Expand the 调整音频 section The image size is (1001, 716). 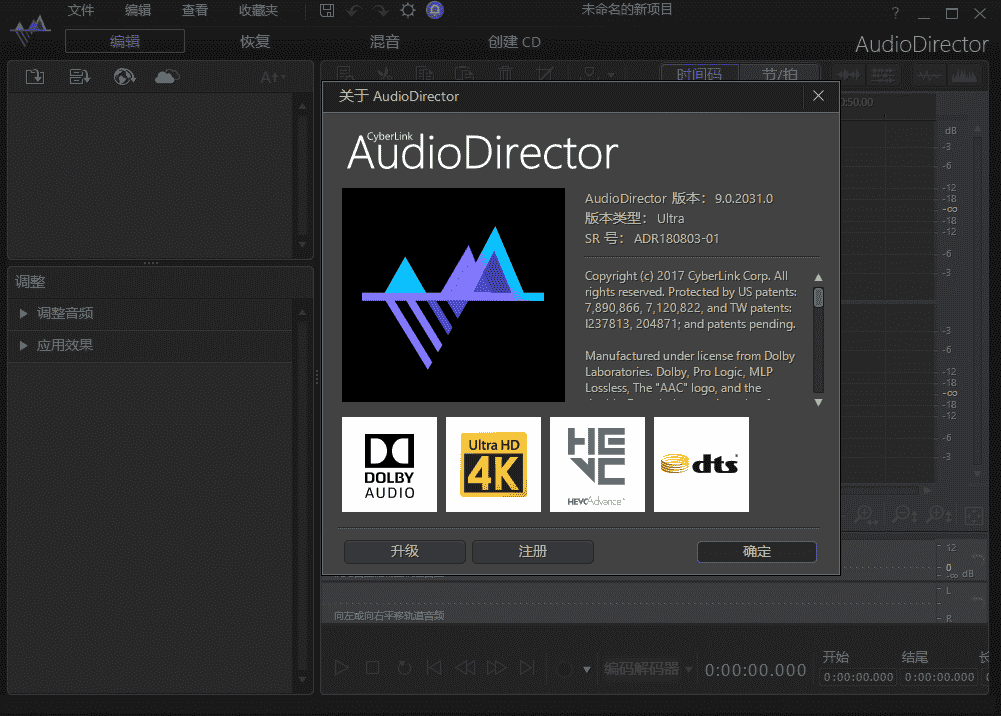click(65, 313)
